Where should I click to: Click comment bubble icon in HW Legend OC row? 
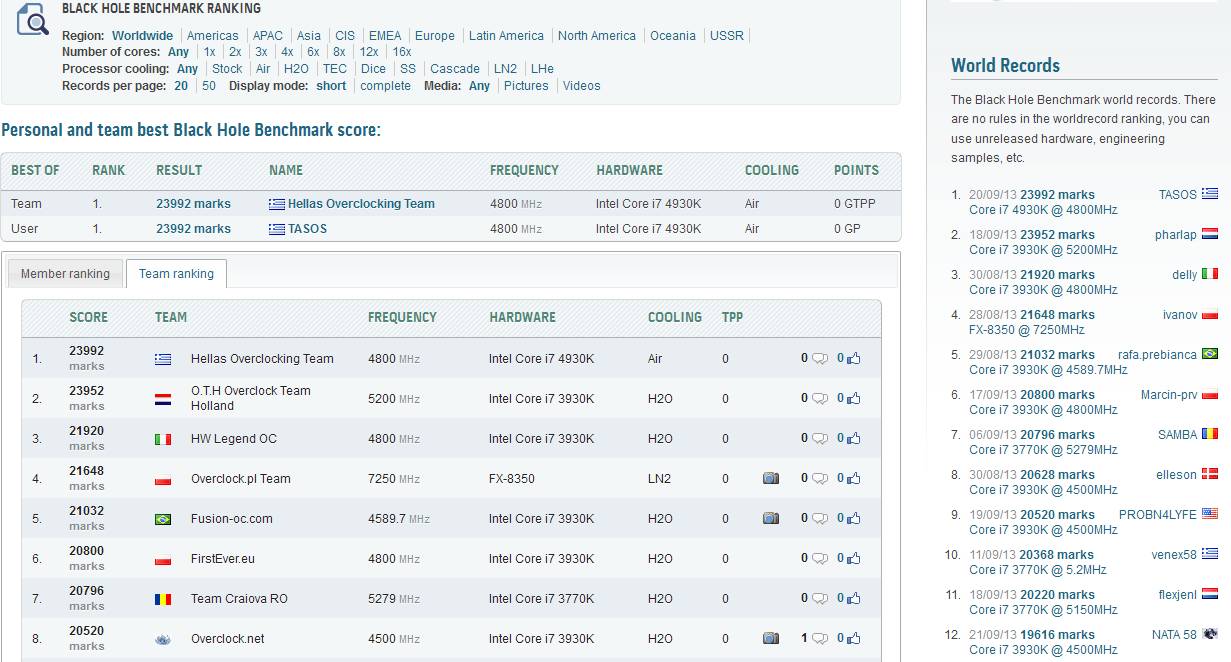click(820, 439)
